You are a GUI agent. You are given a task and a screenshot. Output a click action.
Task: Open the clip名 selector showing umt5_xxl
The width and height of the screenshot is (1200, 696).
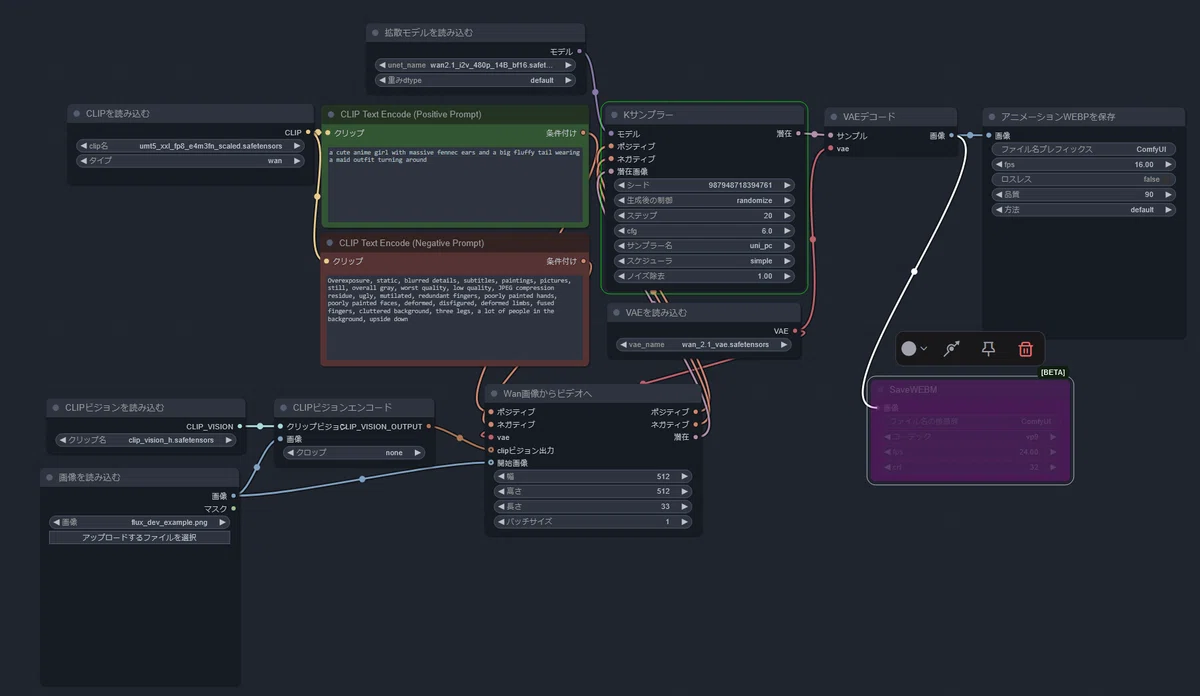(x=190, y=145)
